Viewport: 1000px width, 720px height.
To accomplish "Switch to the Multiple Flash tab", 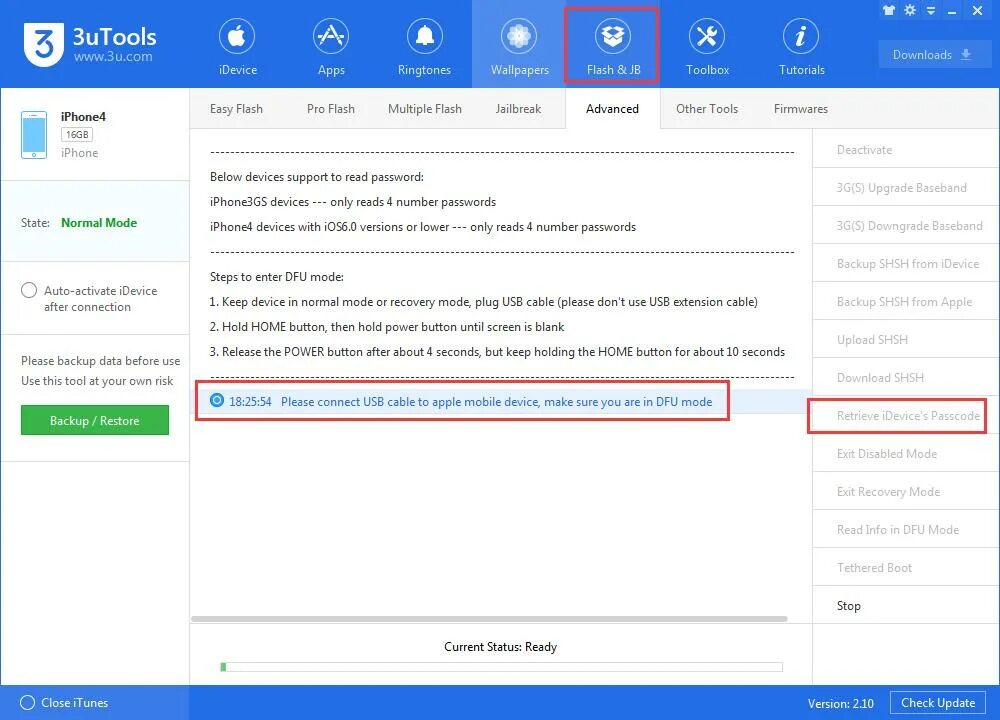I will tap(425, 108).
